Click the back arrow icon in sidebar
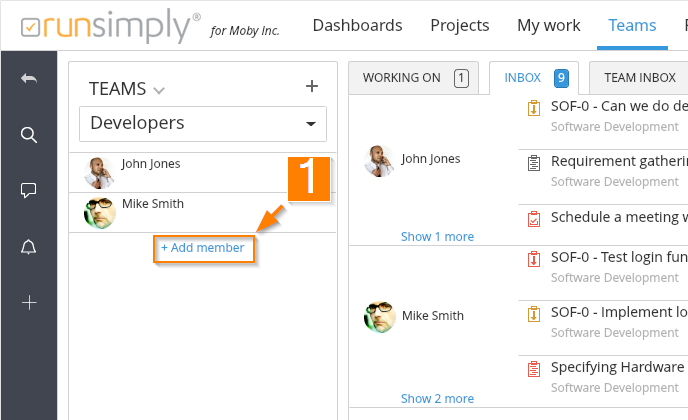Screen dimensions: 688x420 tap(29, 79)
